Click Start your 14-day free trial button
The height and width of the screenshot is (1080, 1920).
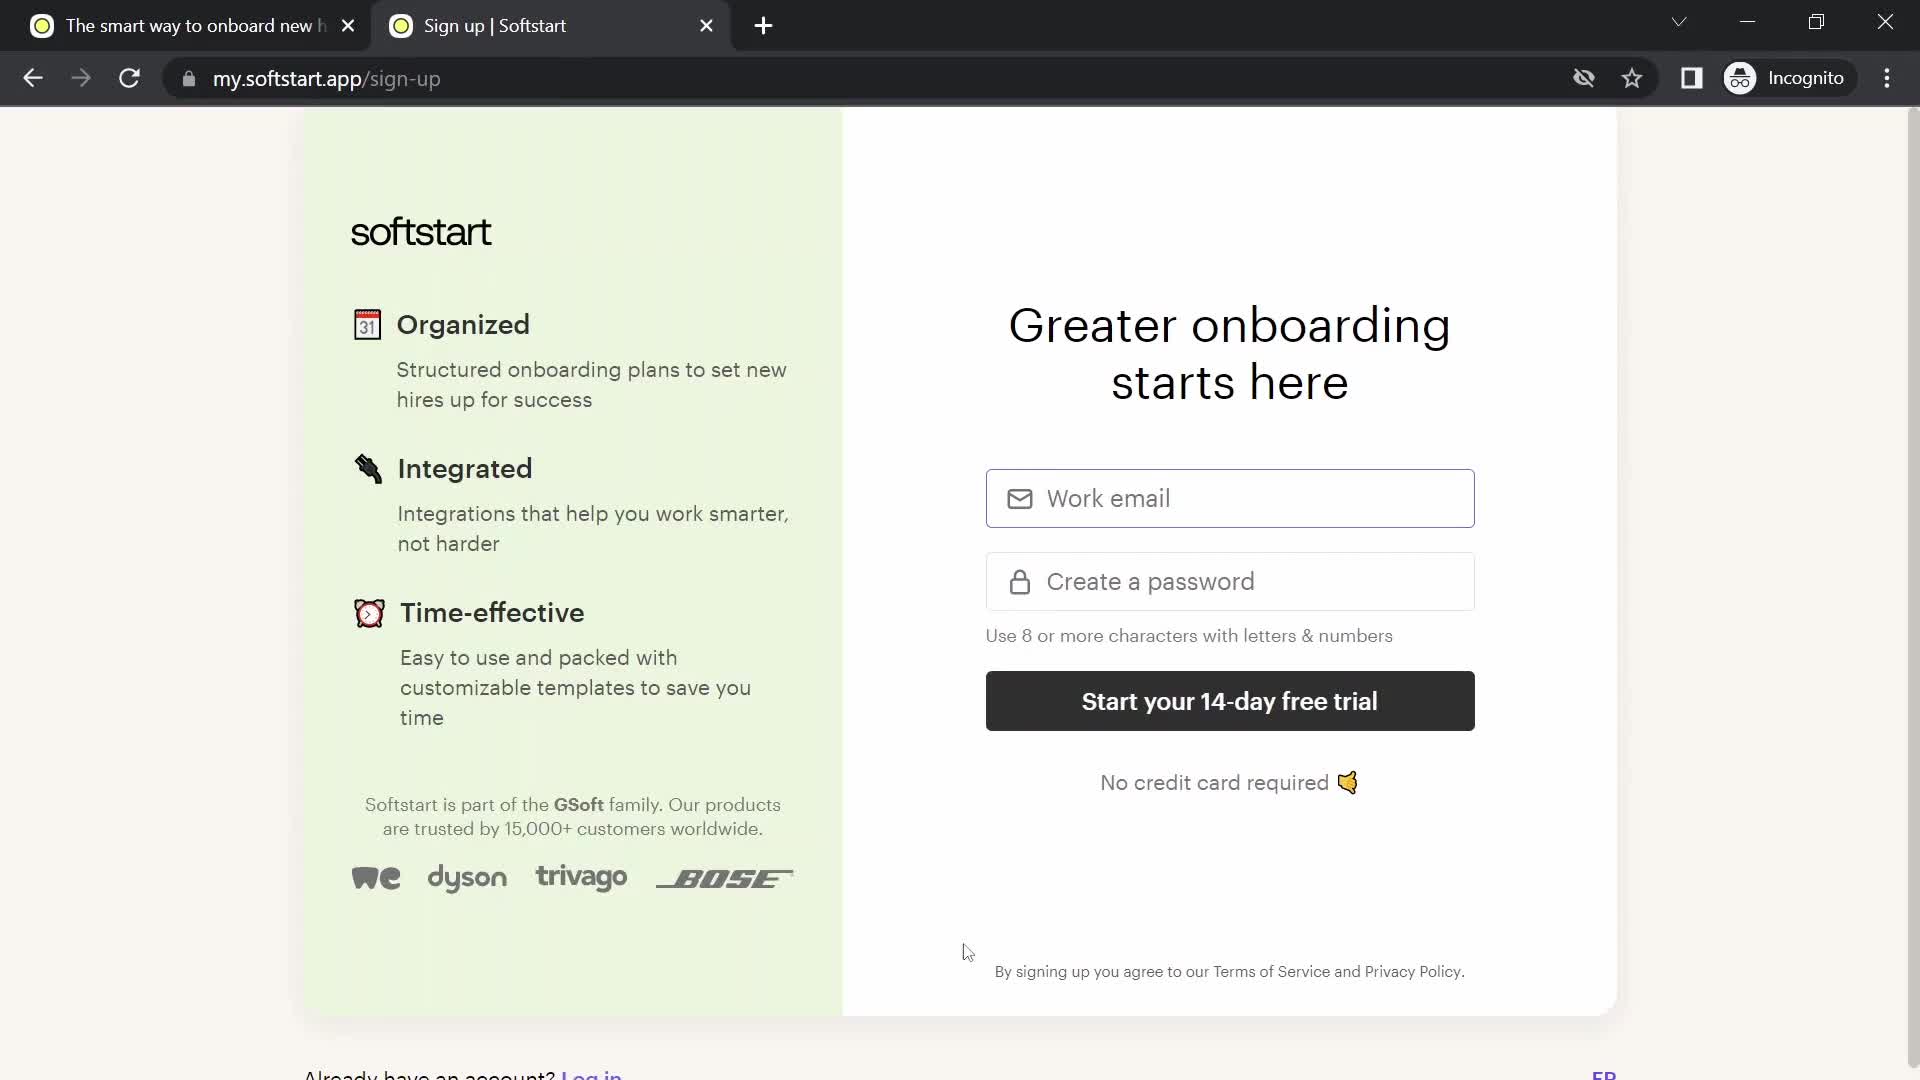tap(1229, 700)
